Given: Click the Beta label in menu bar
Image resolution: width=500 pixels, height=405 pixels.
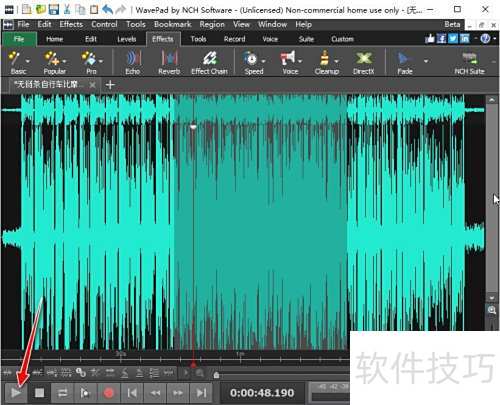Looking at the screenshot, I should pyautogui.click(x=452, y=24).
